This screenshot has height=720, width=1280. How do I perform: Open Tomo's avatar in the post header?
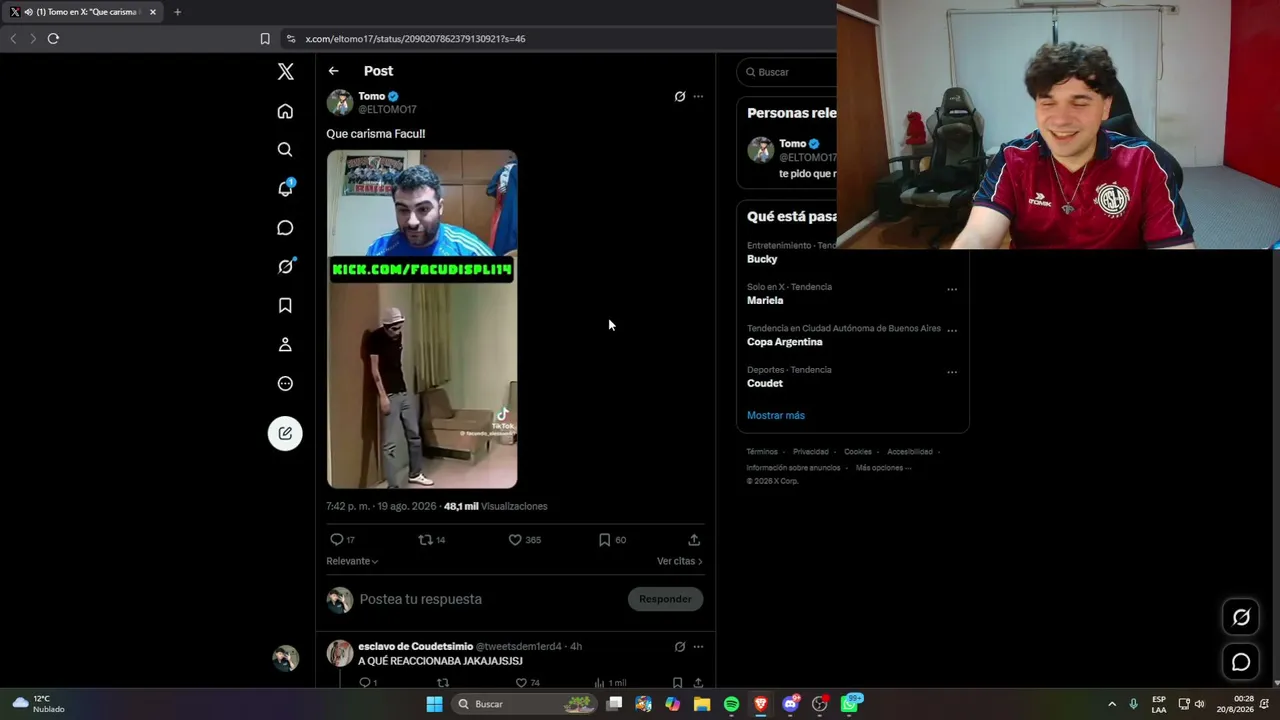tap(340, 103)
